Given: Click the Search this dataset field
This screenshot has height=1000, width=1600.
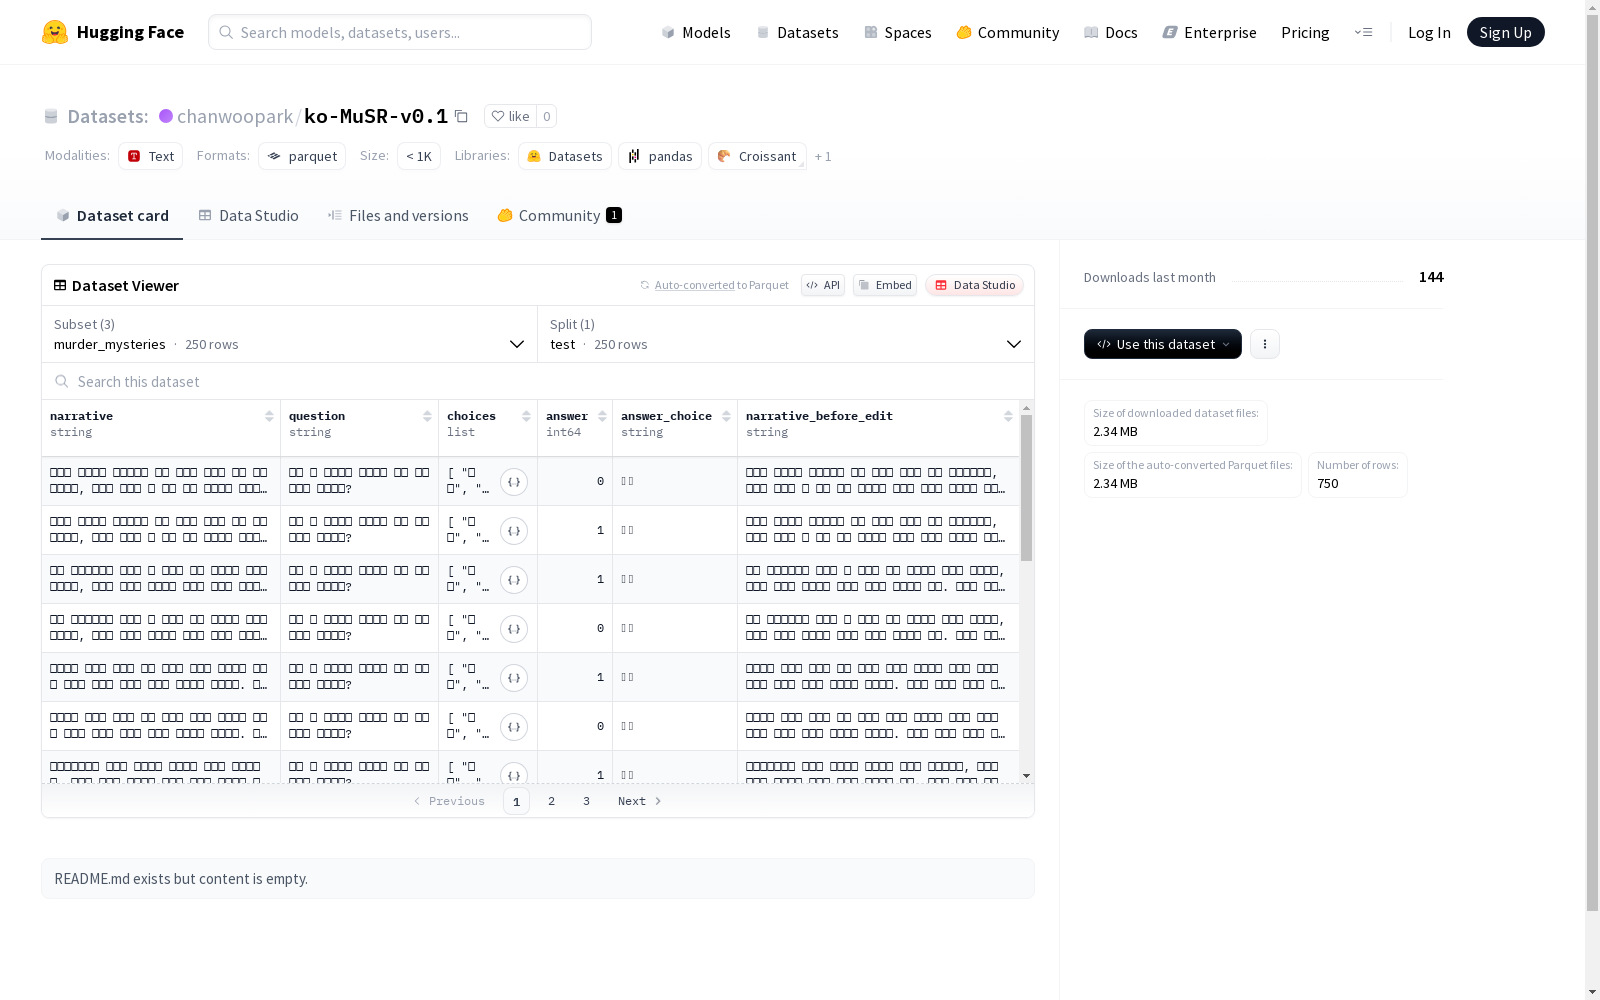Looking at the screenshot, I should [538, 381].
